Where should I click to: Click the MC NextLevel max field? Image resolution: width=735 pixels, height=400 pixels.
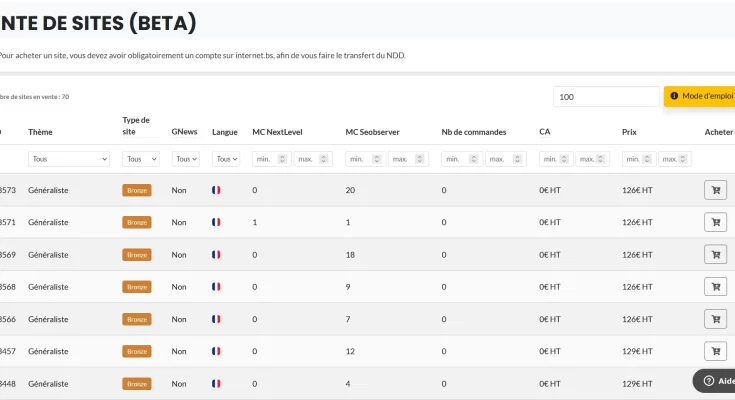(x=313, y=159)
